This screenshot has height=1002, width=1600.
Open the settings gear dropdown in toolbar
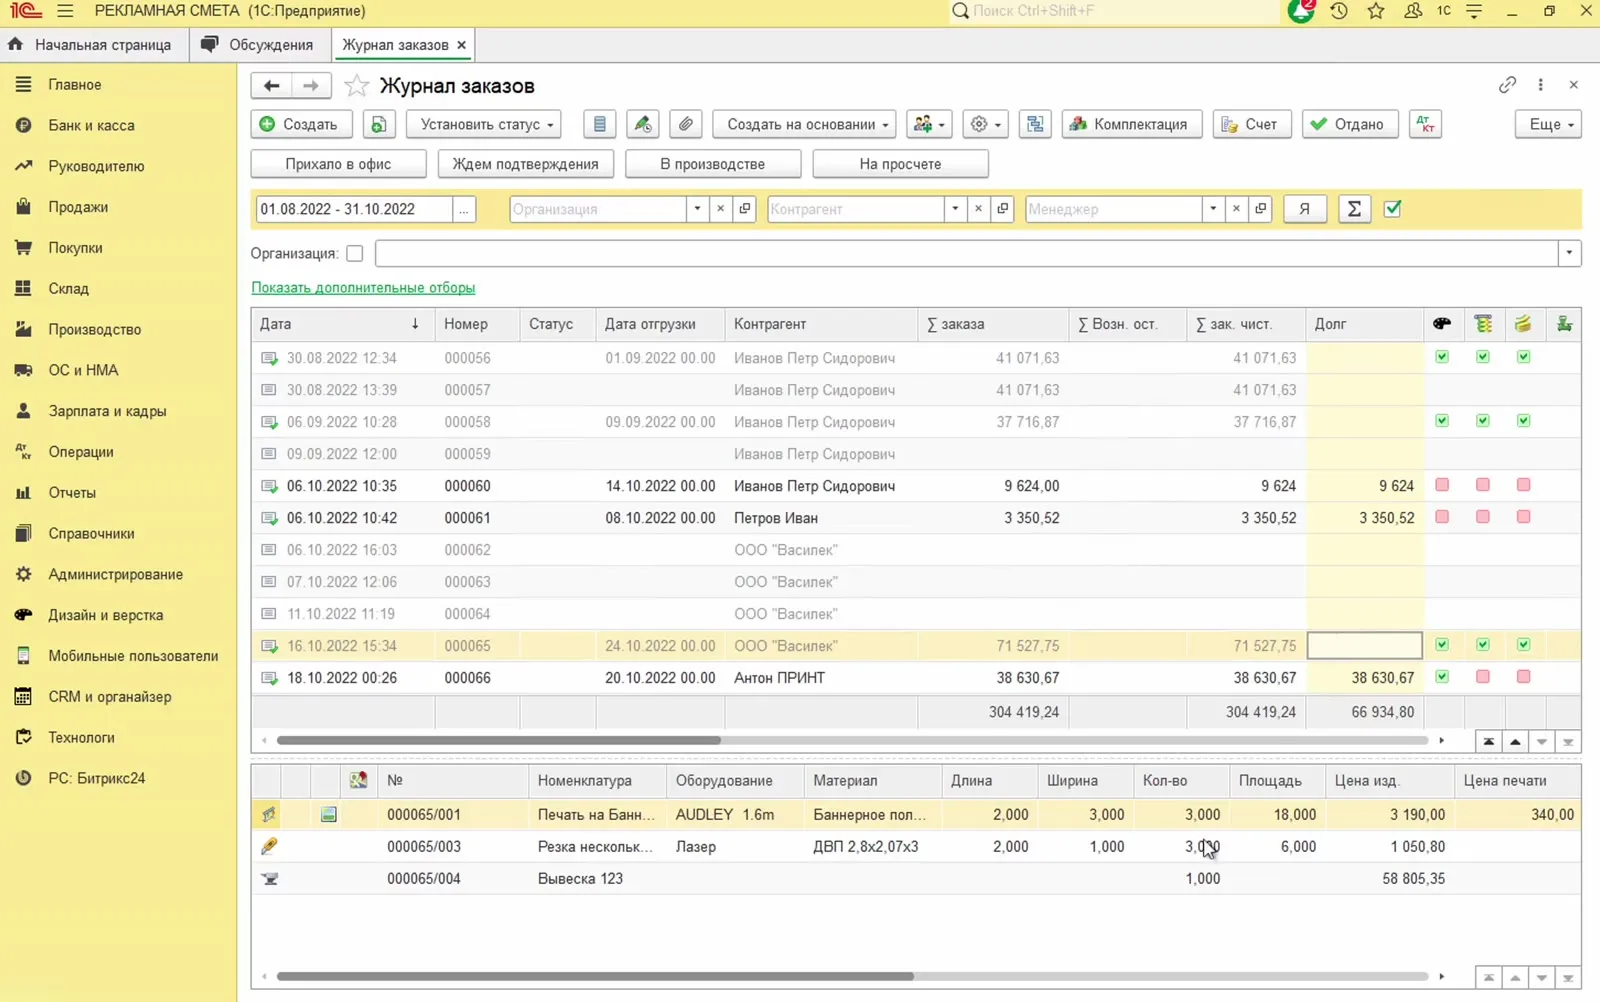tap(986, 124)
